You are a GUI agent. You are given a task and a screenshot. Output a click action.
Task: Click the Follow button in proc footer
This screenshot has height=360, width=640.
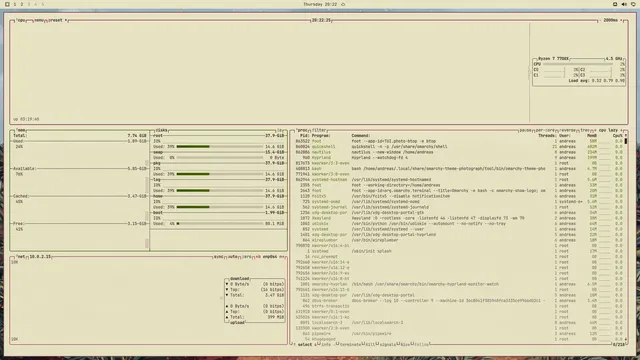coord(421,344)
